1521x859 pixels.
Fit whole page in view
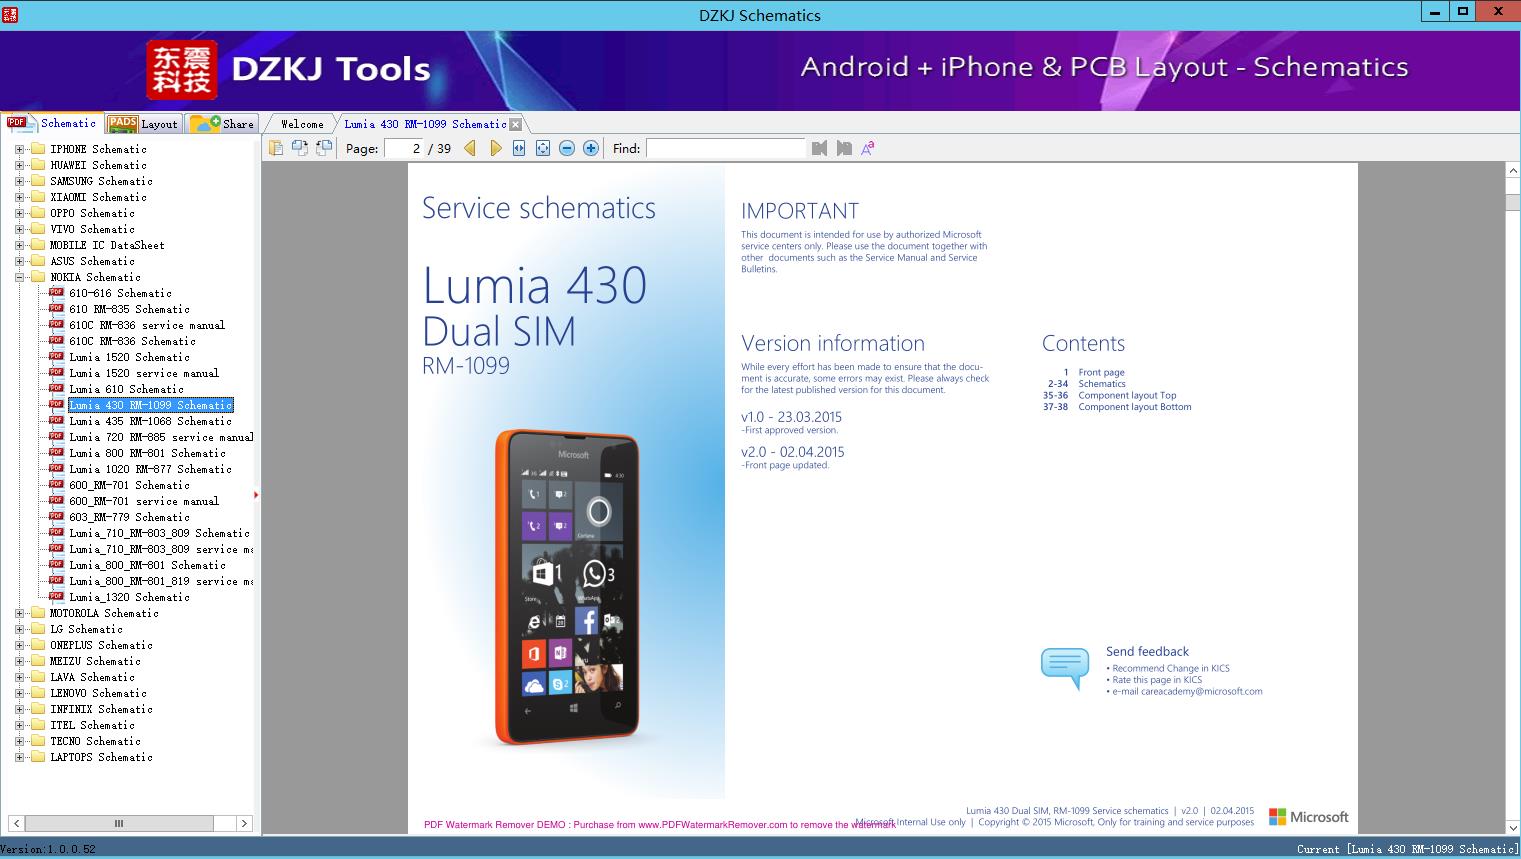pyautogui.click(x=543, y=148)
